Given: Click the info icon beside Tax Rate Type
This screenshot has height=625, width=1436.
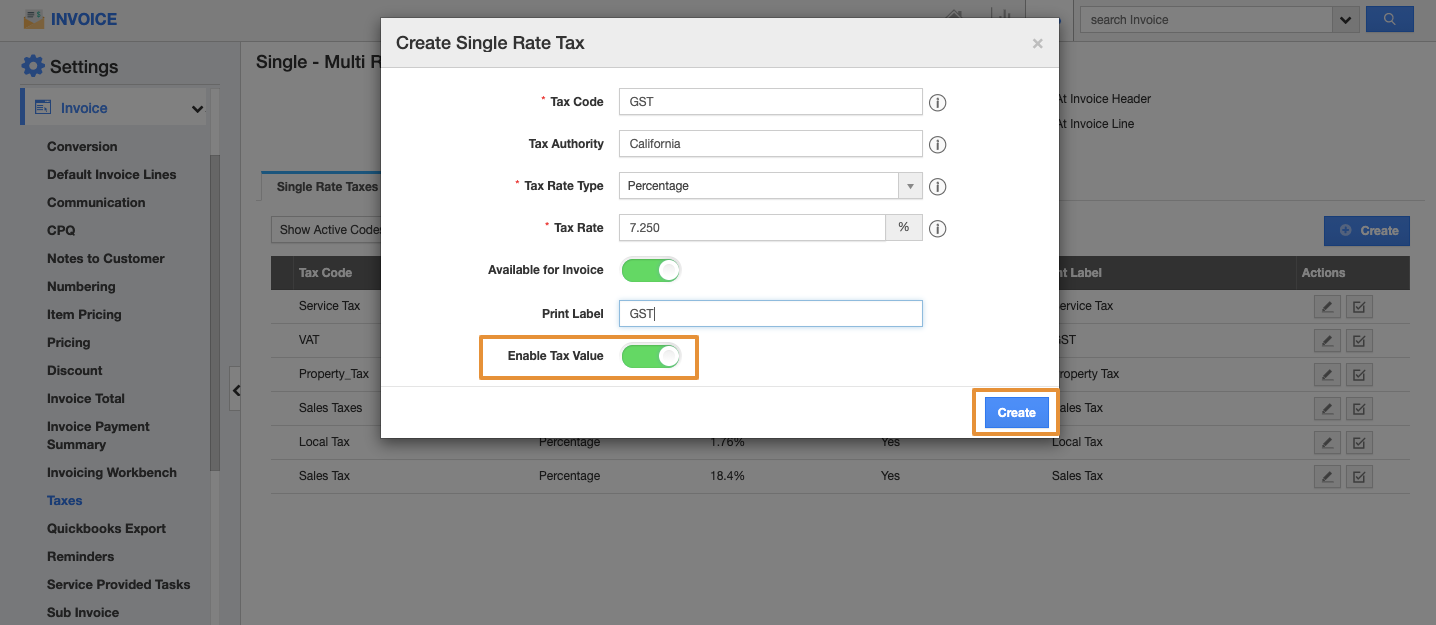Looking at the screenshot, I should [x=937, y=187].
